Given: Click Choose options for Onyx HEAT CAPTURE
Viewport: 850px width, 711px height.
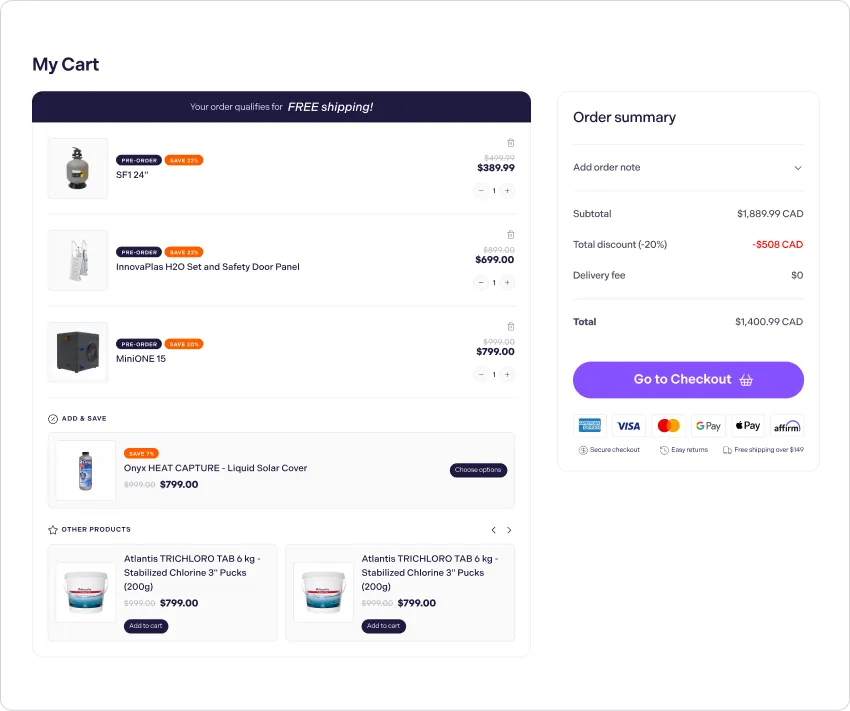Looking at the screenshot, I should (x=478, y=470).
